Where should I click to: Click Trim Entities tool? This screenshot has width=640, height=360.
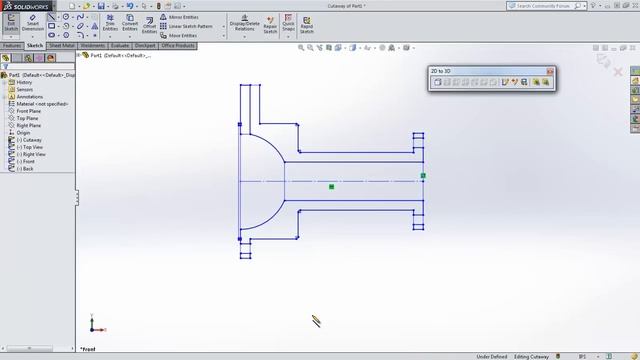point(110,22)
